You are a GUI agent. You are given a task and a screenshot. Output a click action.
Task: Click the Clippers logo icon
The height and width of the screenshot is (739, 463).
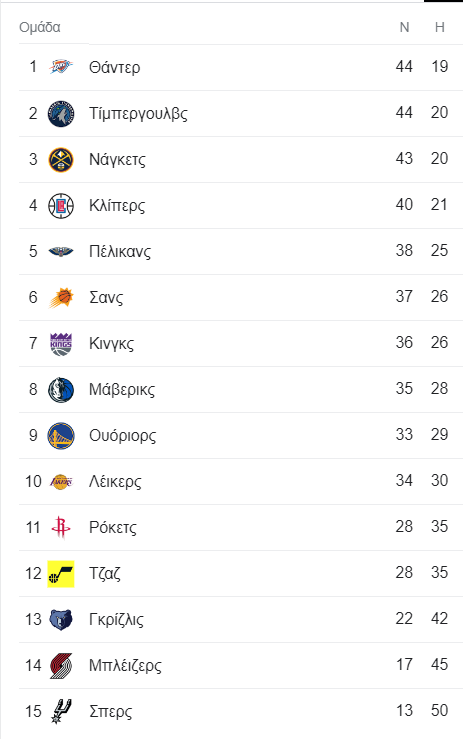(x=61, y=205)
